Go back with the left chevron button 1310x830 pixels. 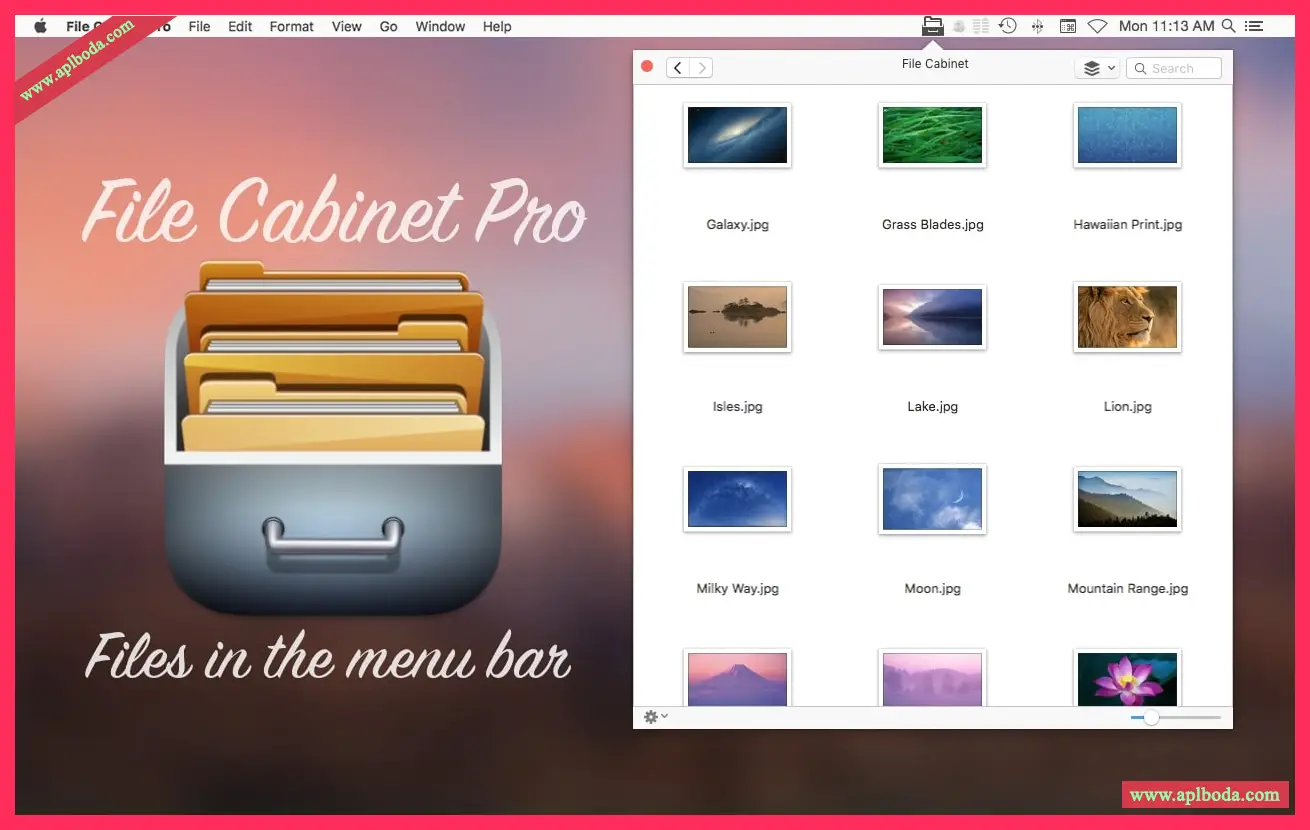678,67
